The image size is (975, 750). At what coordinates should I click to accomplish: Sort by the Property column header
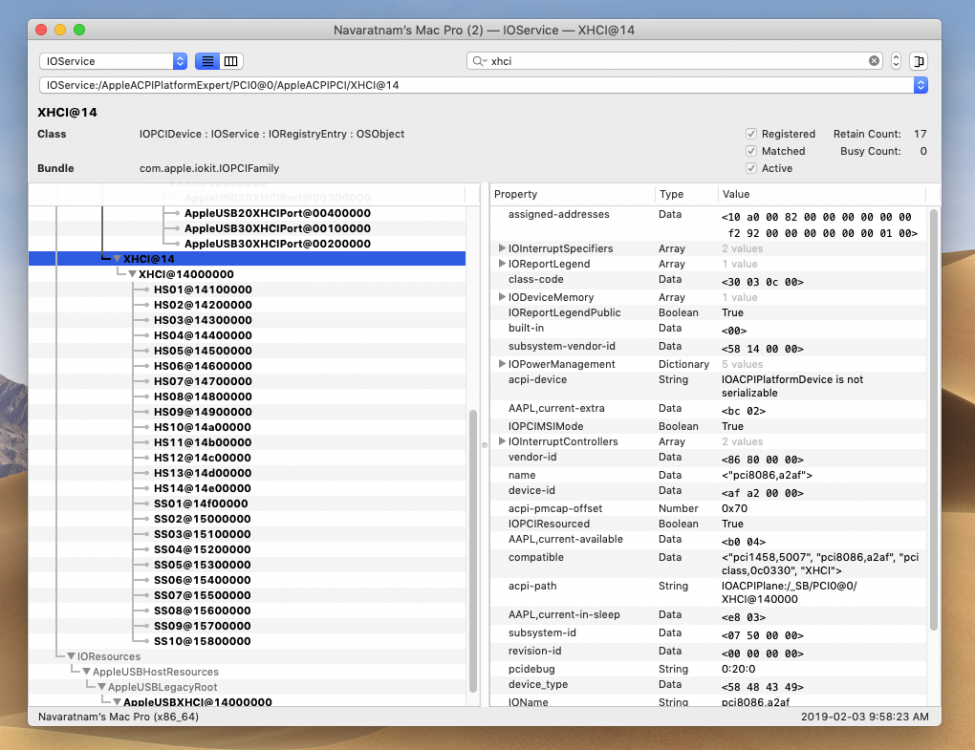pyautogui.click(x=572, y=194)
